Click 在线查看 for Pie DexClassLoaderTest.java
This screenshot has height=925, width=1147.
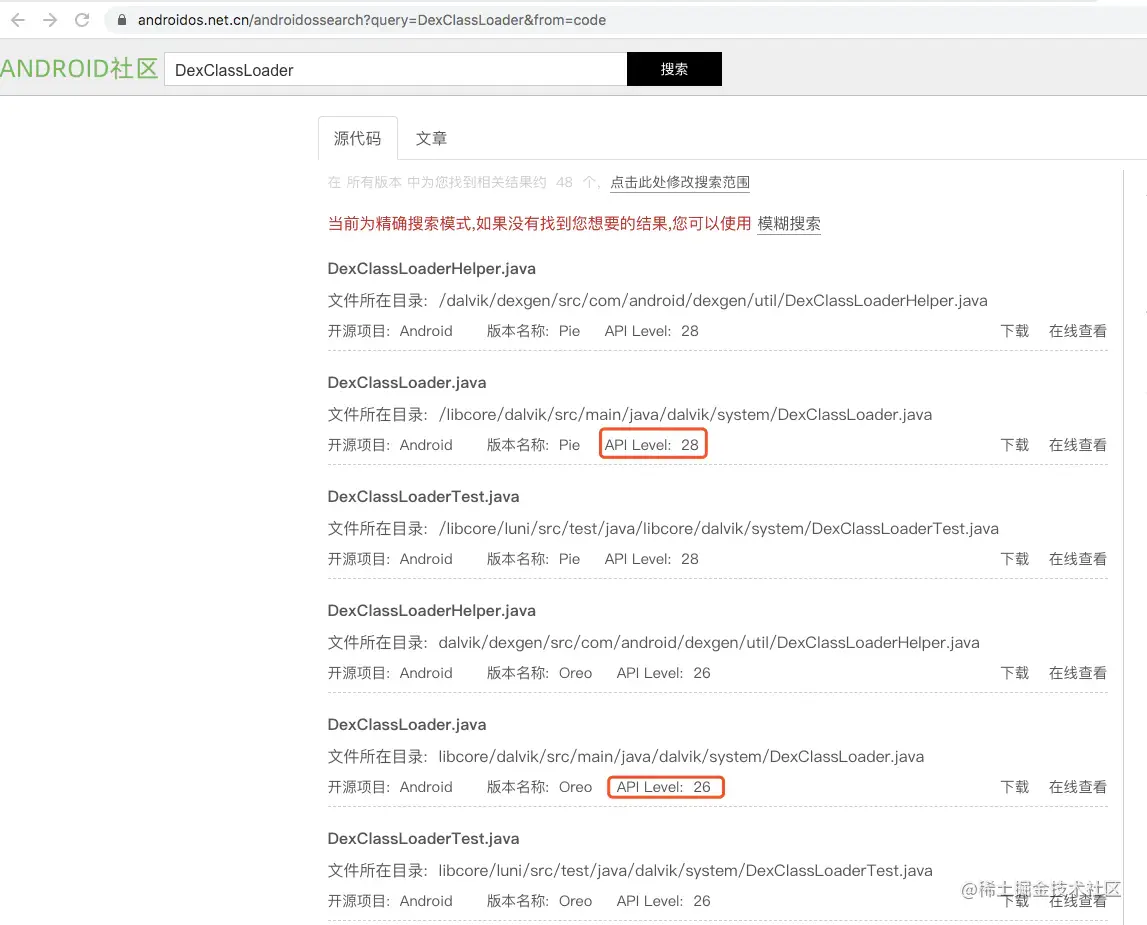[x=1078, y=559]
